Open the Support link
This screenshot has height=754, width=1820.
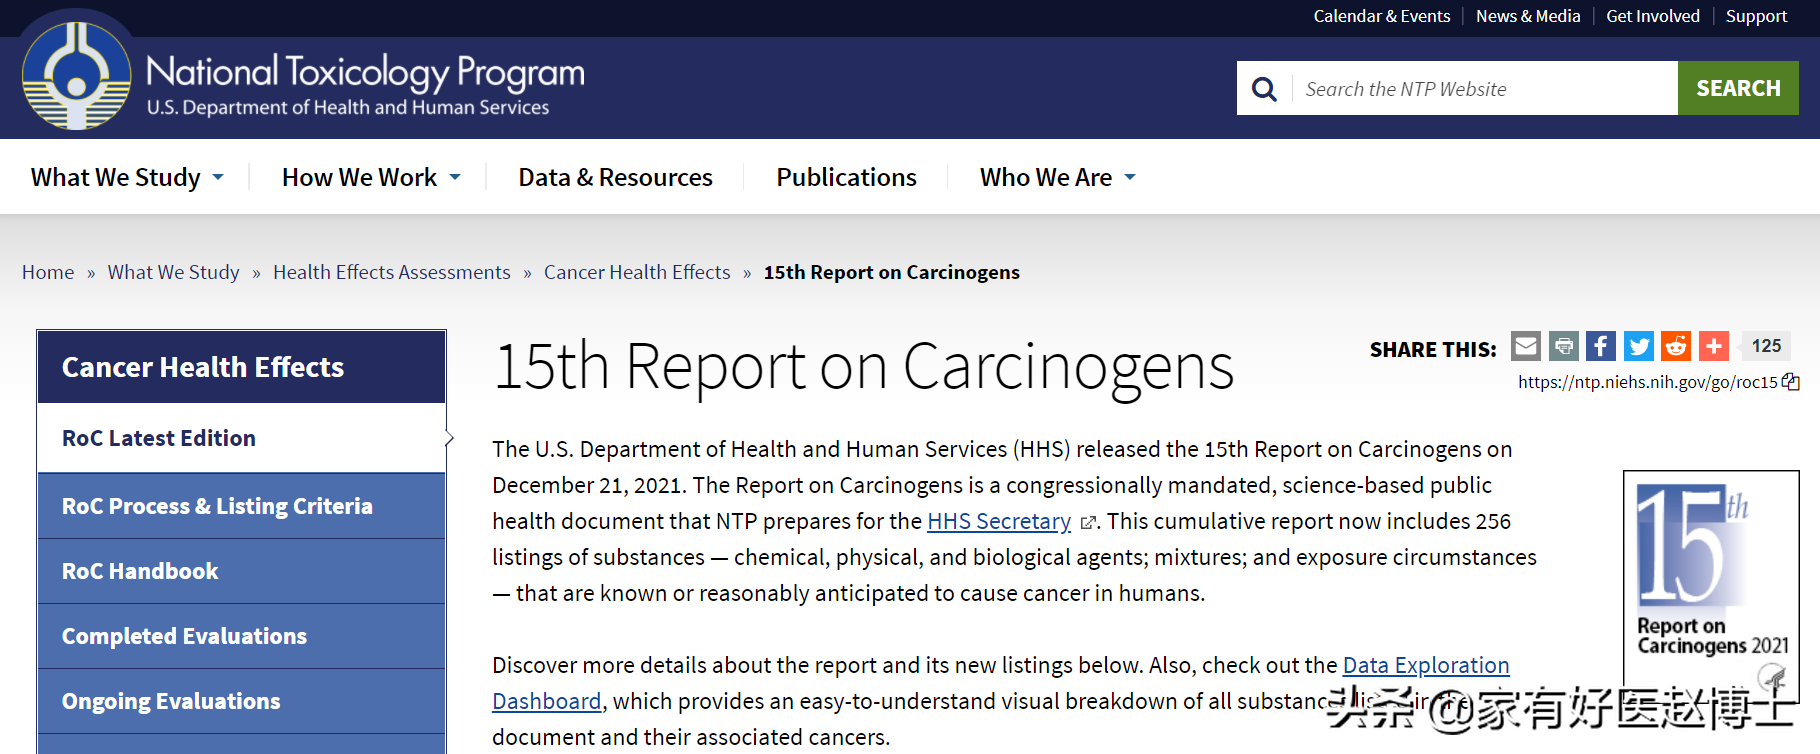click(1756, 16)
